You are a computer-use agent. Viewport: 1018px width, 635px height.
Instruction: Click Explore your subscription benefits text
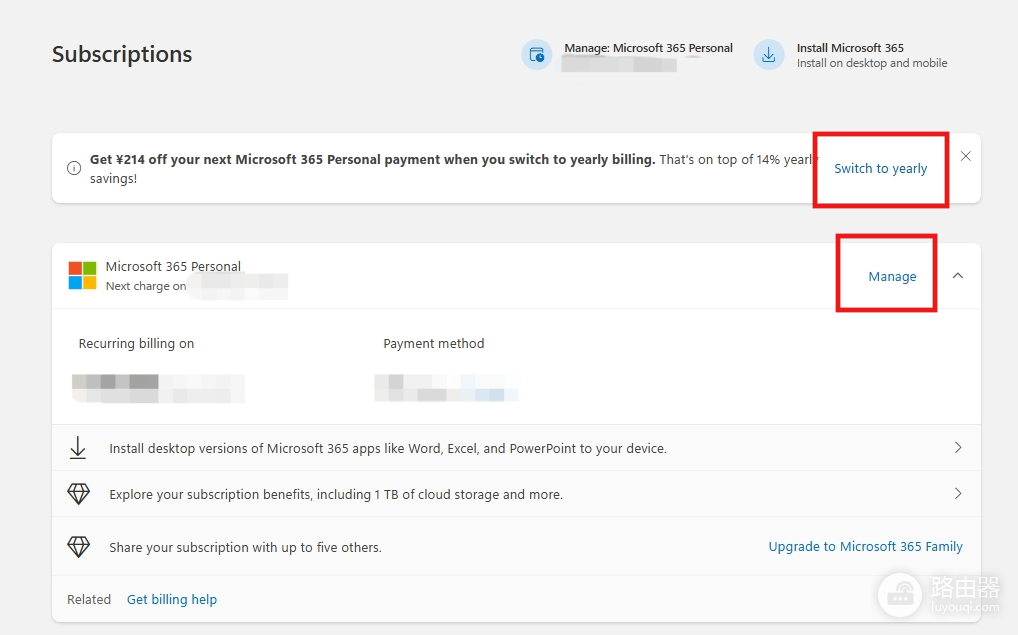336,495
